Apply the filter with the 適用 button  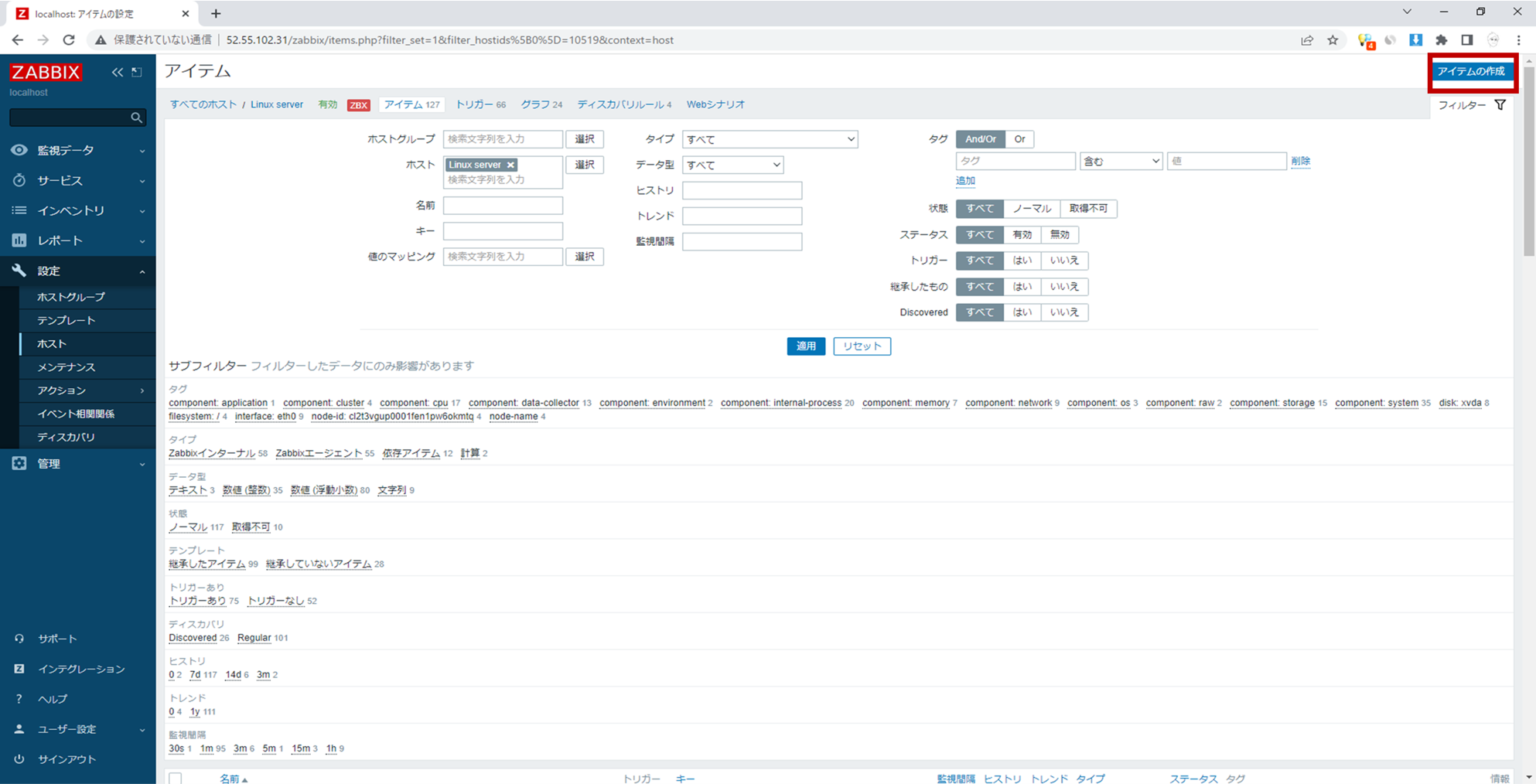(x=807, y=345)
